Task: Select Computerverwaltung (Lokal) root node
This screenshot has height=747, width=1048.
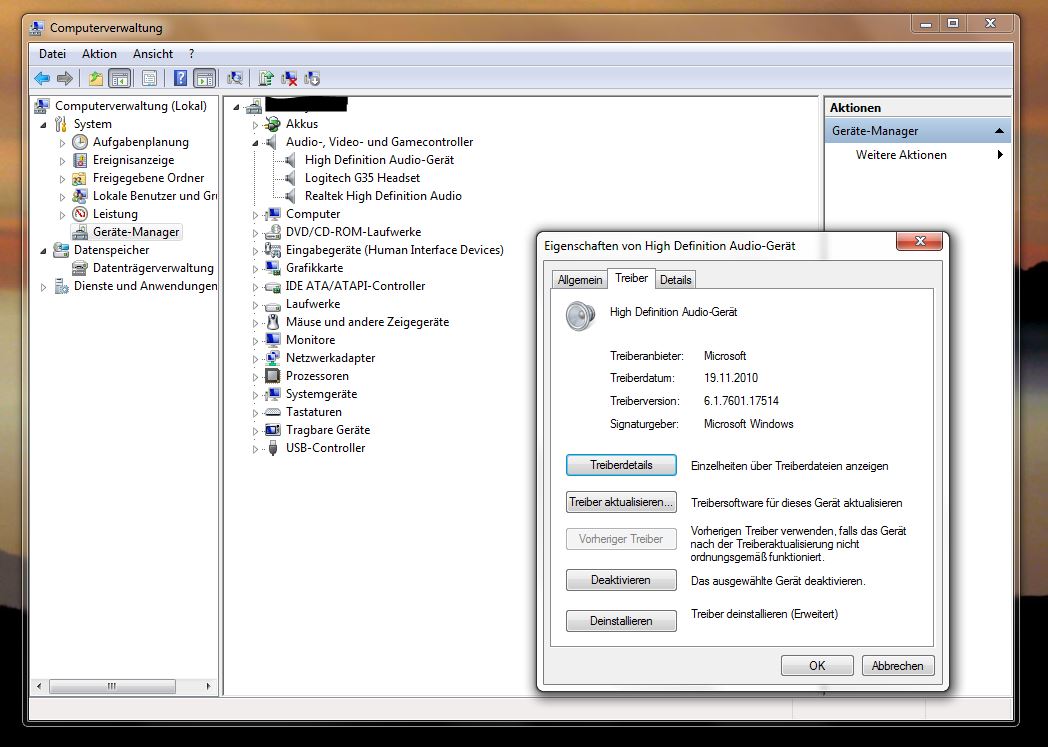Action: click(130, 106)
